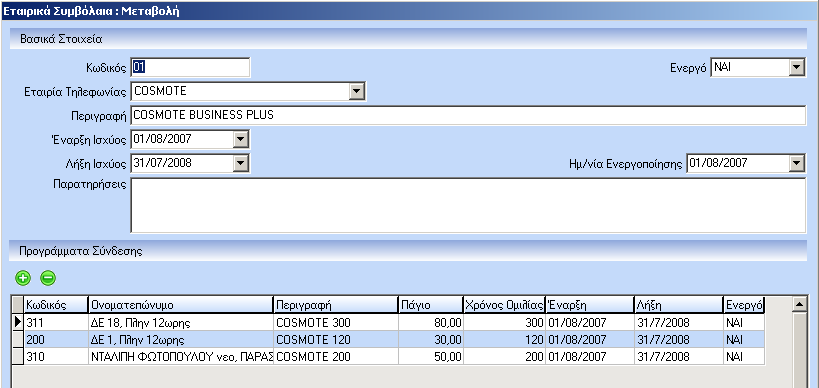Open the Ημ/νία Ενεργοποίησης date dropdown

(796, 163)
